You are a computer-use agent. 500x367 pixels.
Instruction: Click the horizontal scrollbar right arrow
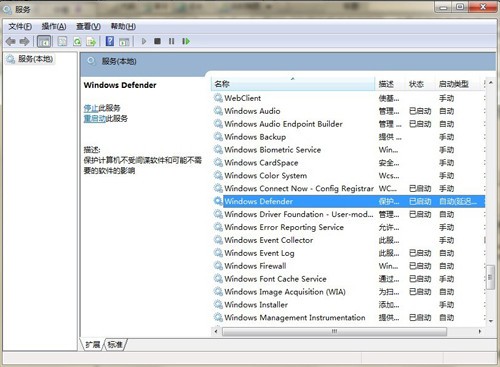point(480,331)
